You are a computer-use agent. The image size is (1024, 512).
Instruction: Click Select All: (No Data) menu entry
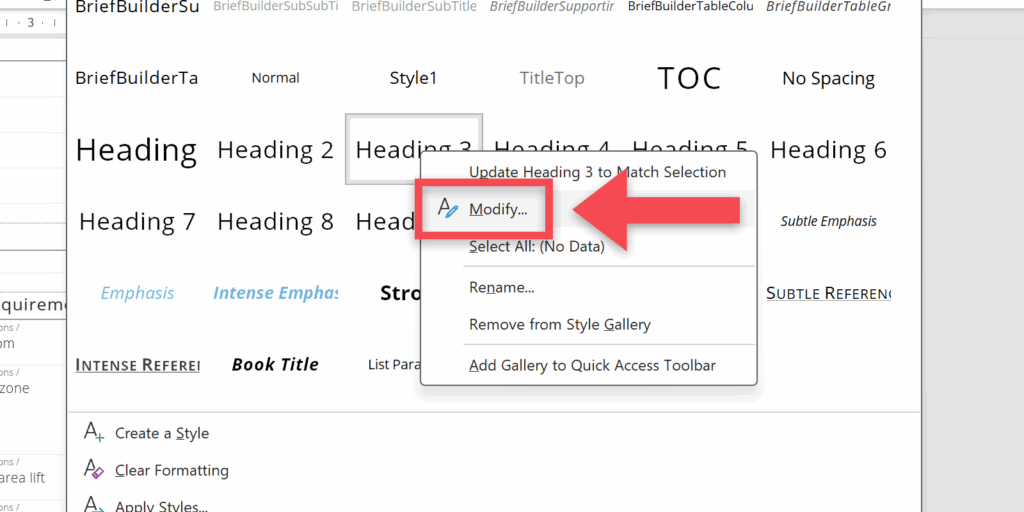[536, 246]
